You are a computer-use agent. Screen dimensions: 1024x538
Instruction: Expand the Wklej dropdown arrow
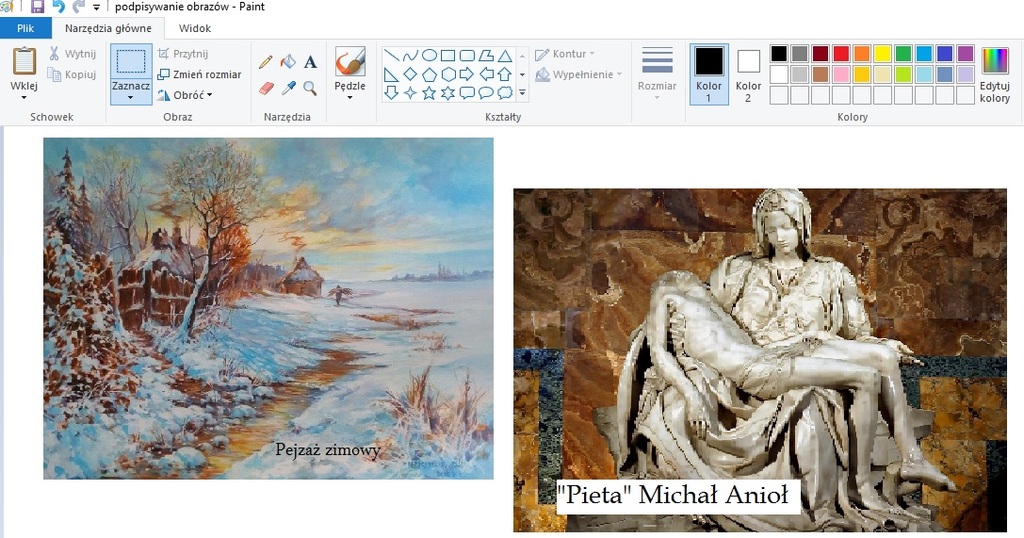coord(24,97)
